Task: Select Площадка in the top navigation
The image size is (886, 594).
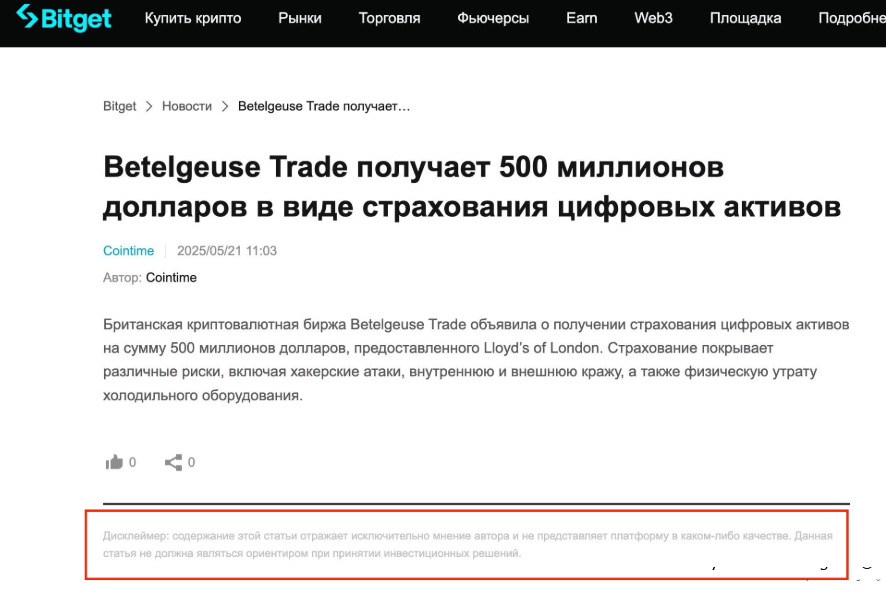Action: tap(746, 18)
